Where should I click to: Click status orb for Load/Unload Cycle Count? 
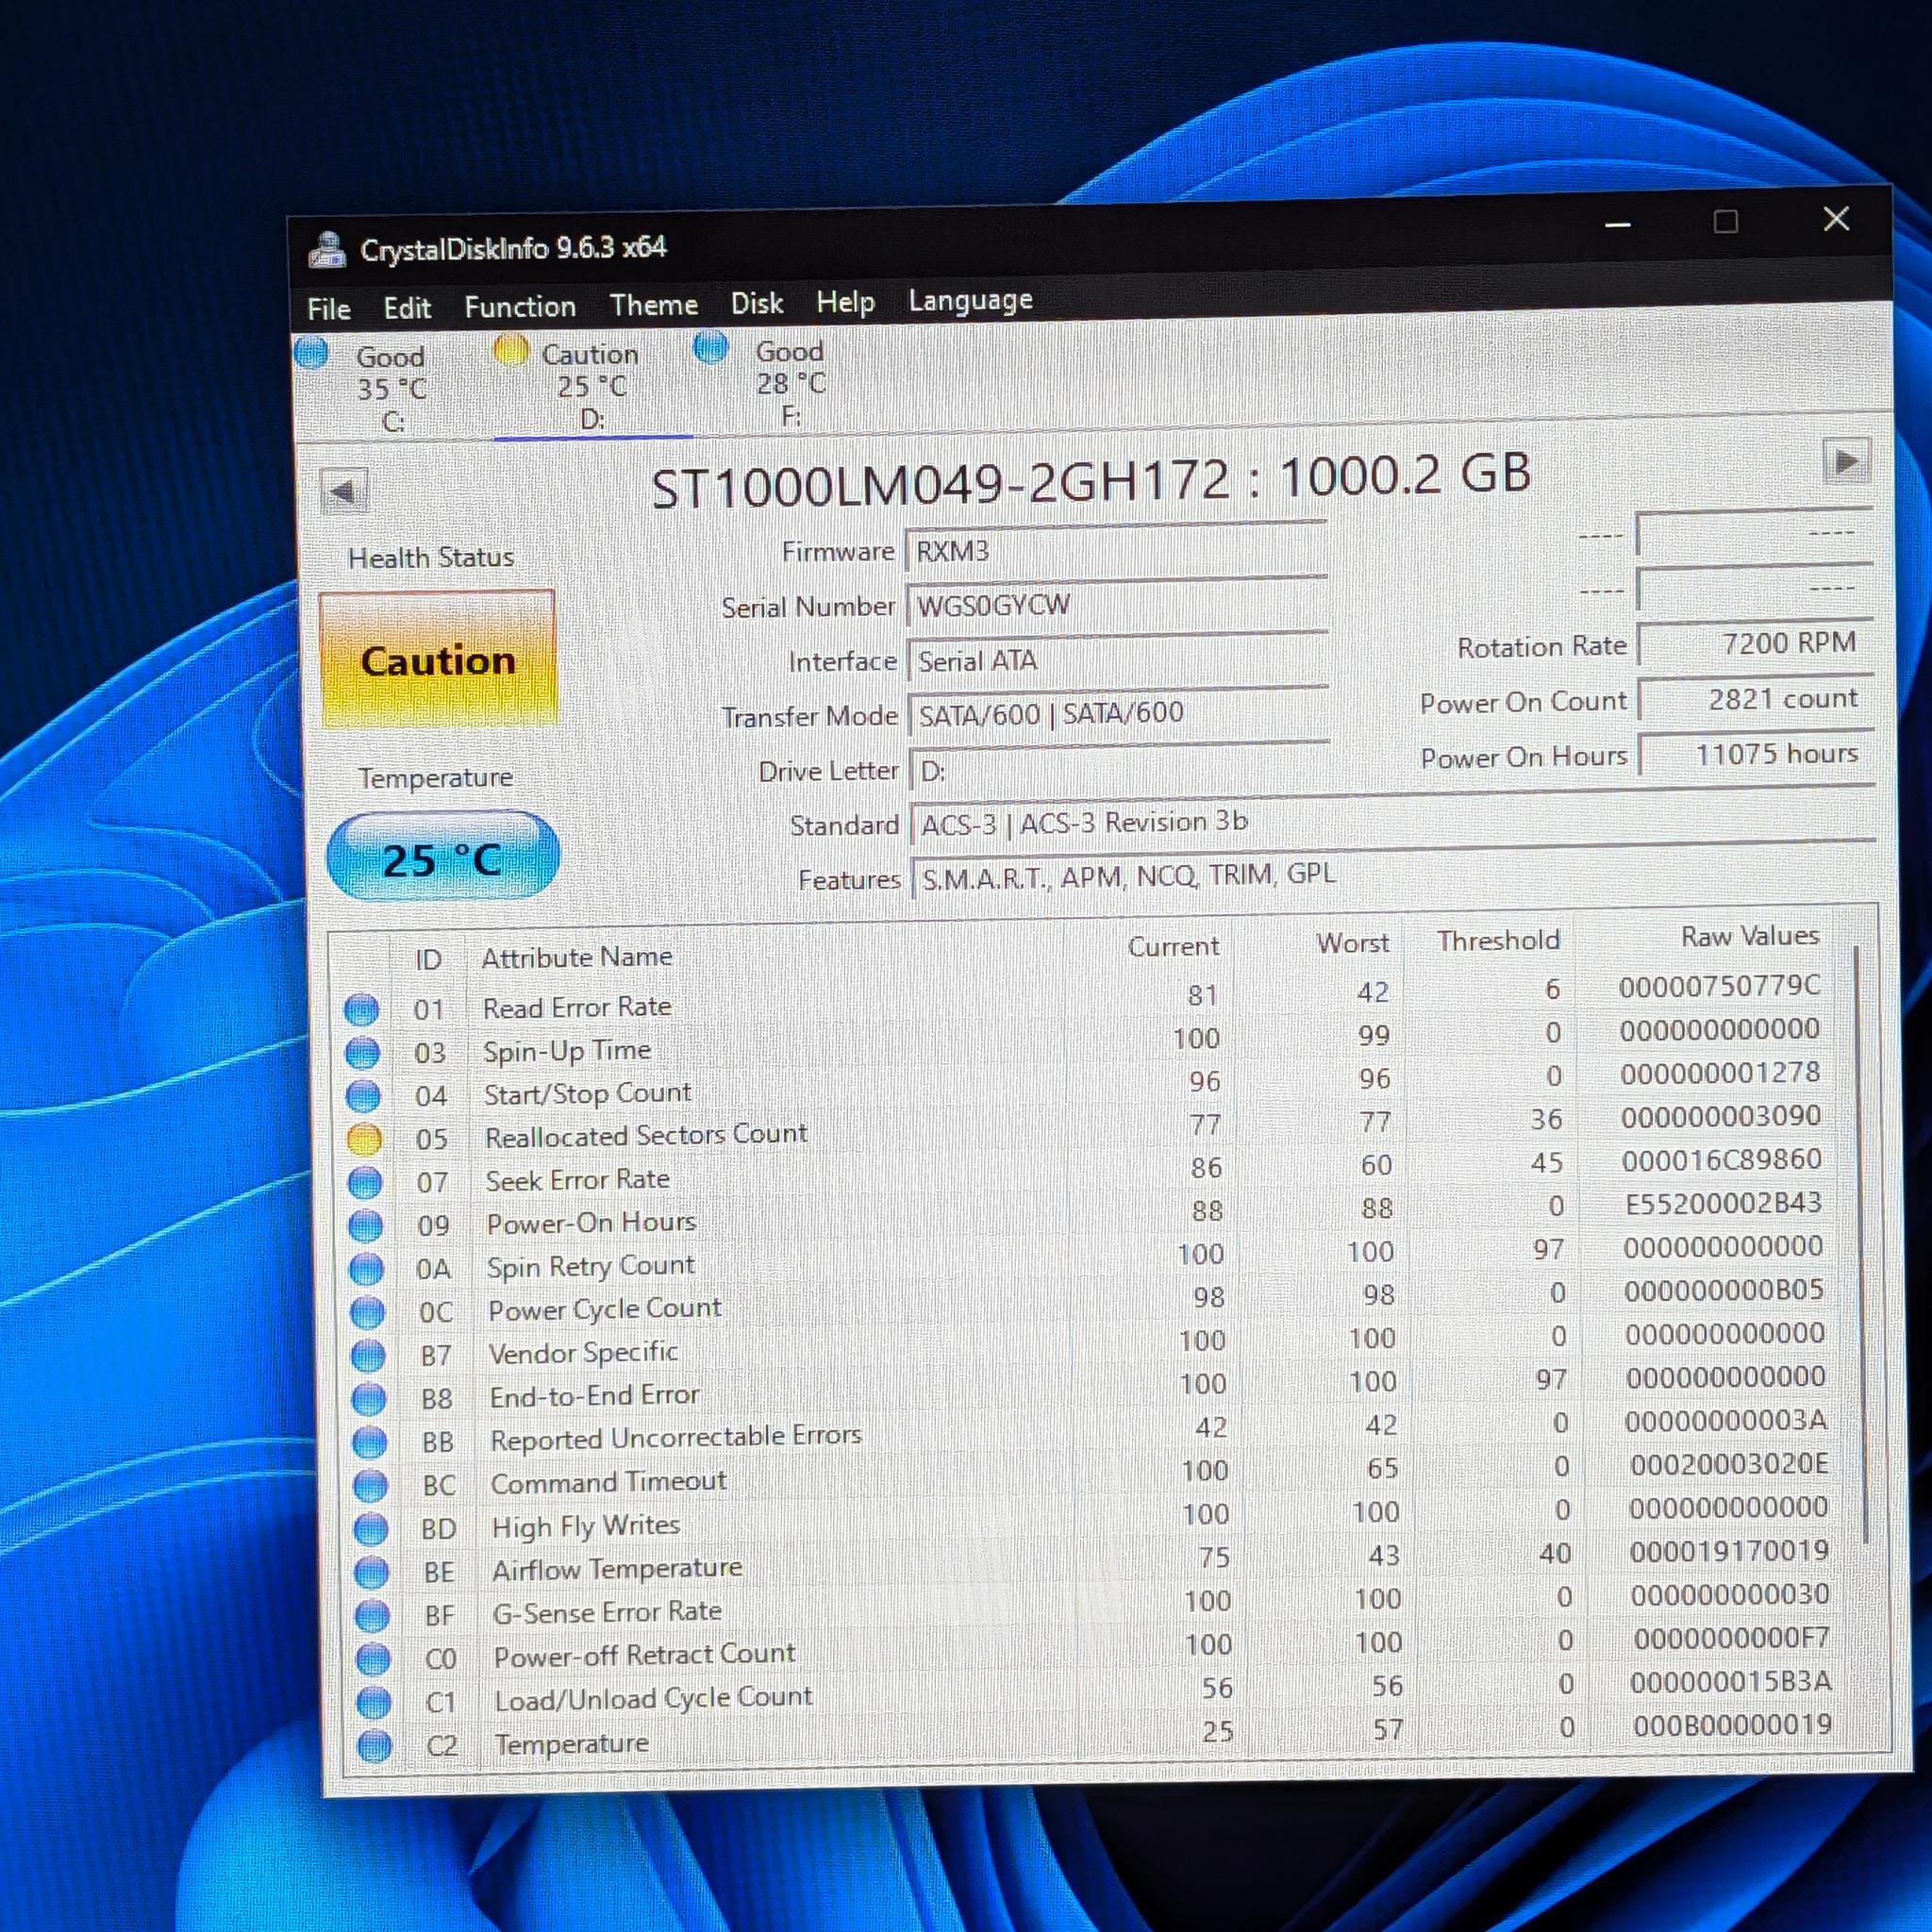374,1702
